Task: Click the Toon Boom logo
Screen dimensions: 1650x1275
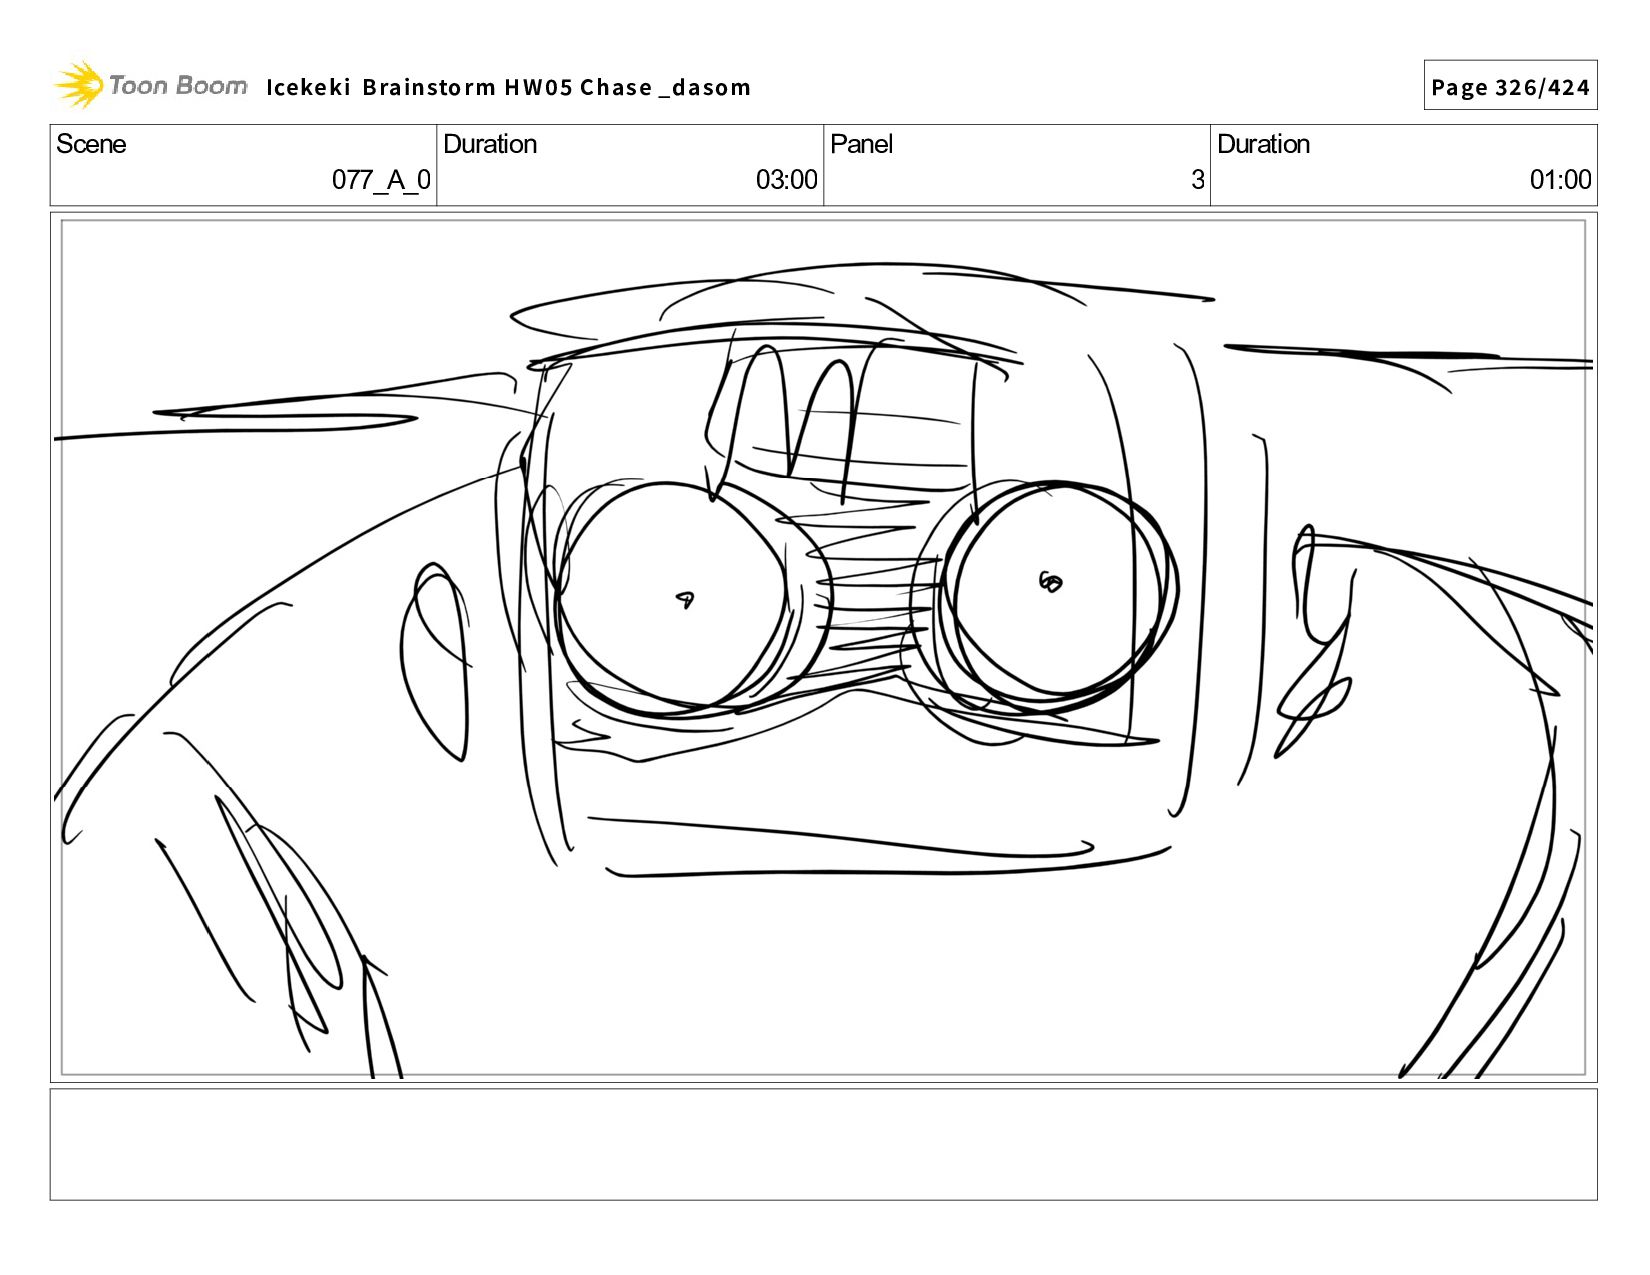Action: click(x=150, y=85)
